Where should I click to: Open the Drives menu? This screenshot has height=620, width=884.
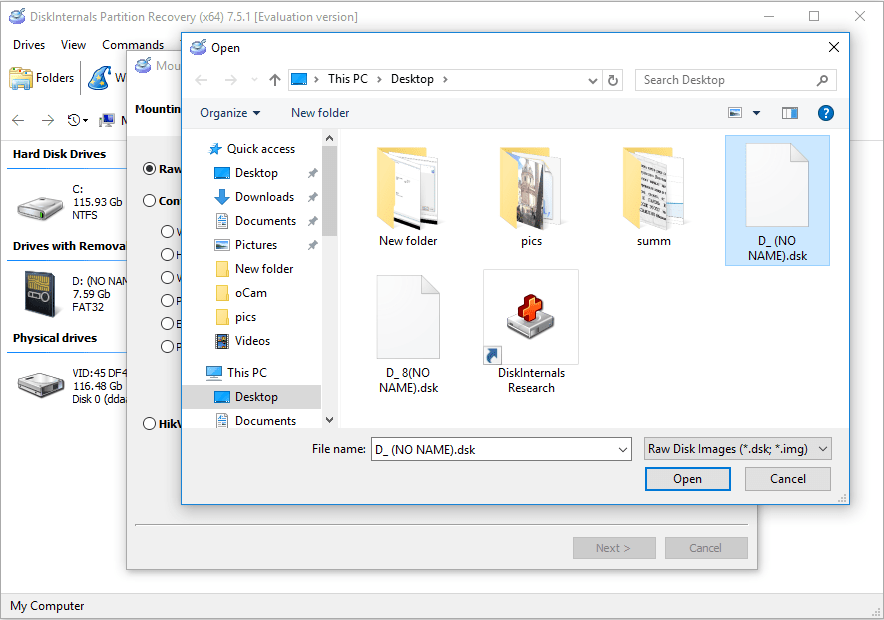pyautogui.click(x=29, y=45)
